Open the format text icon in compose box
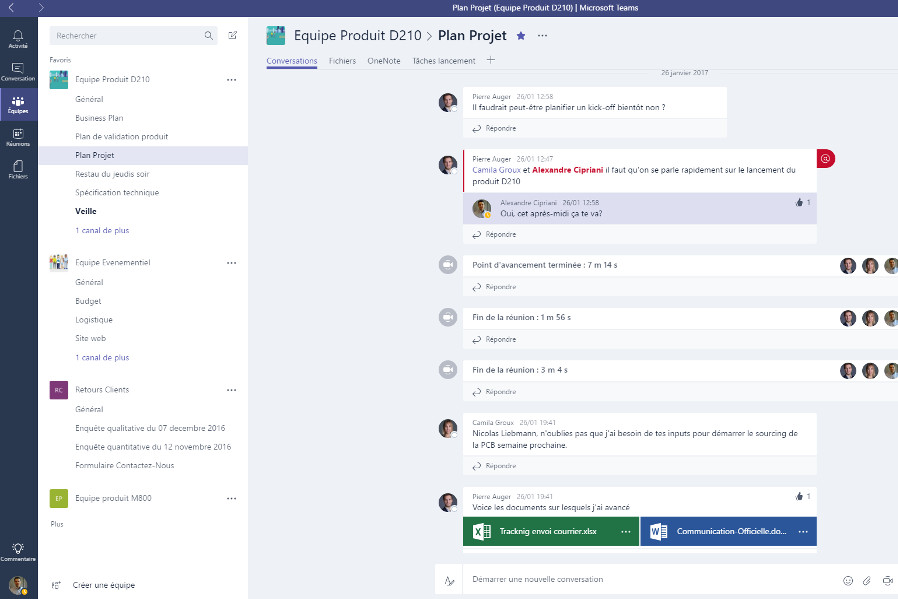Screen dimensions: 898x599 pos(449,581)
